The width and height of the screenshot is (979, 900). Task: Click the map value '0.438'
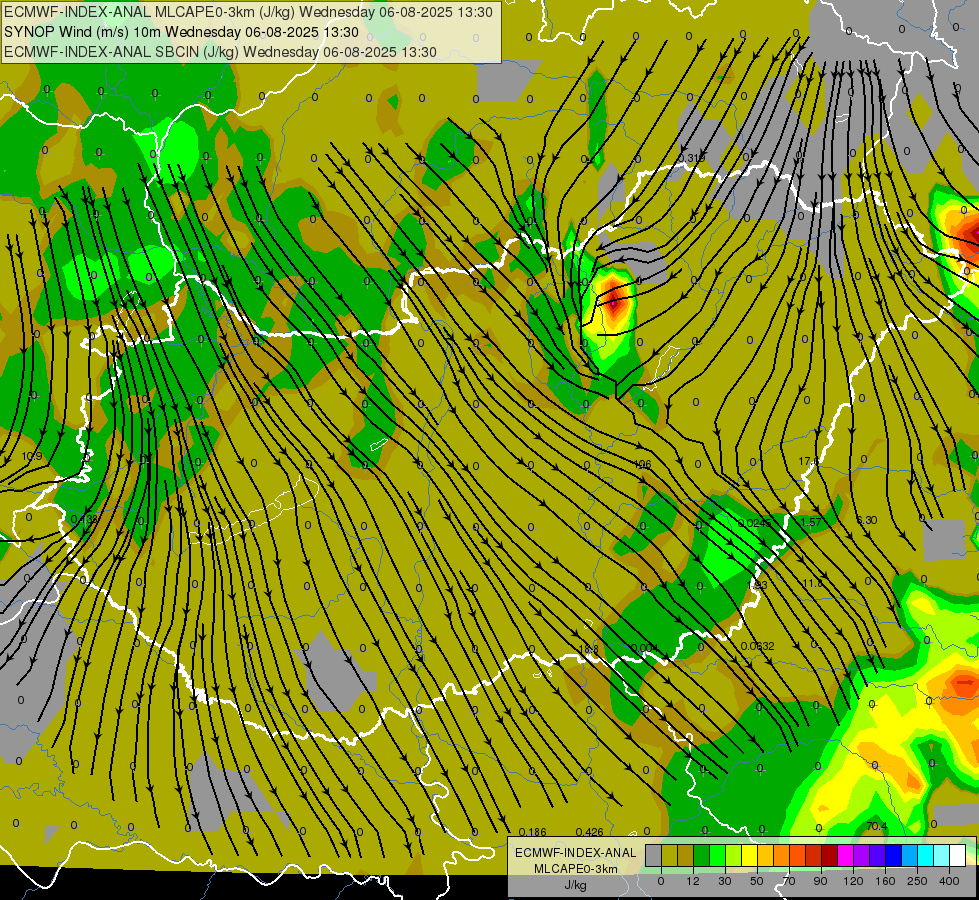pyautogui.click(x=84, y=518)
